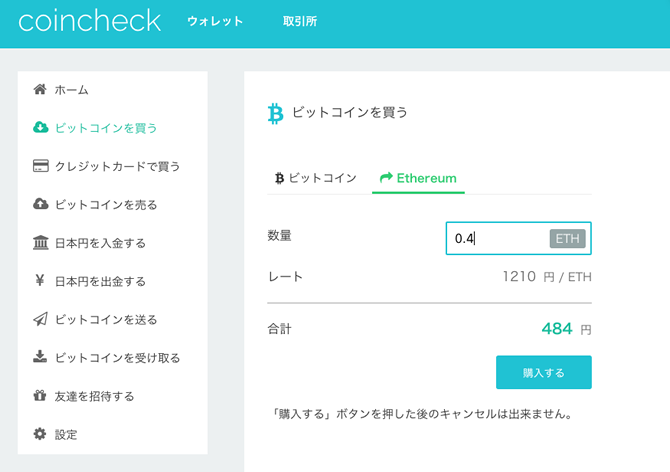
Task: Click the home icon in sidebar
Action: click(x=40, y=89)
